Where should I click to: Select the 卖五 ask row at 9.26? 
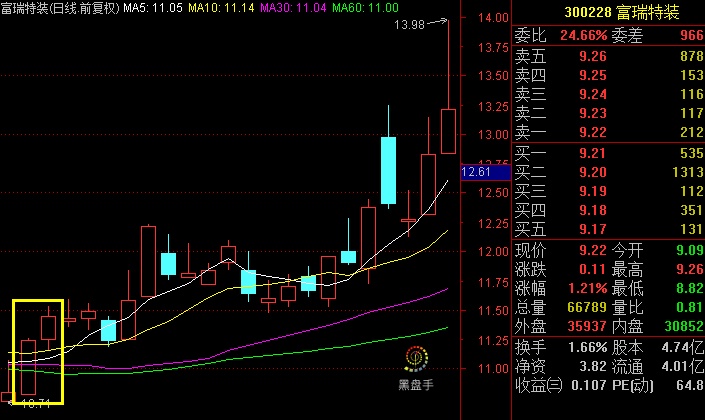609,56
